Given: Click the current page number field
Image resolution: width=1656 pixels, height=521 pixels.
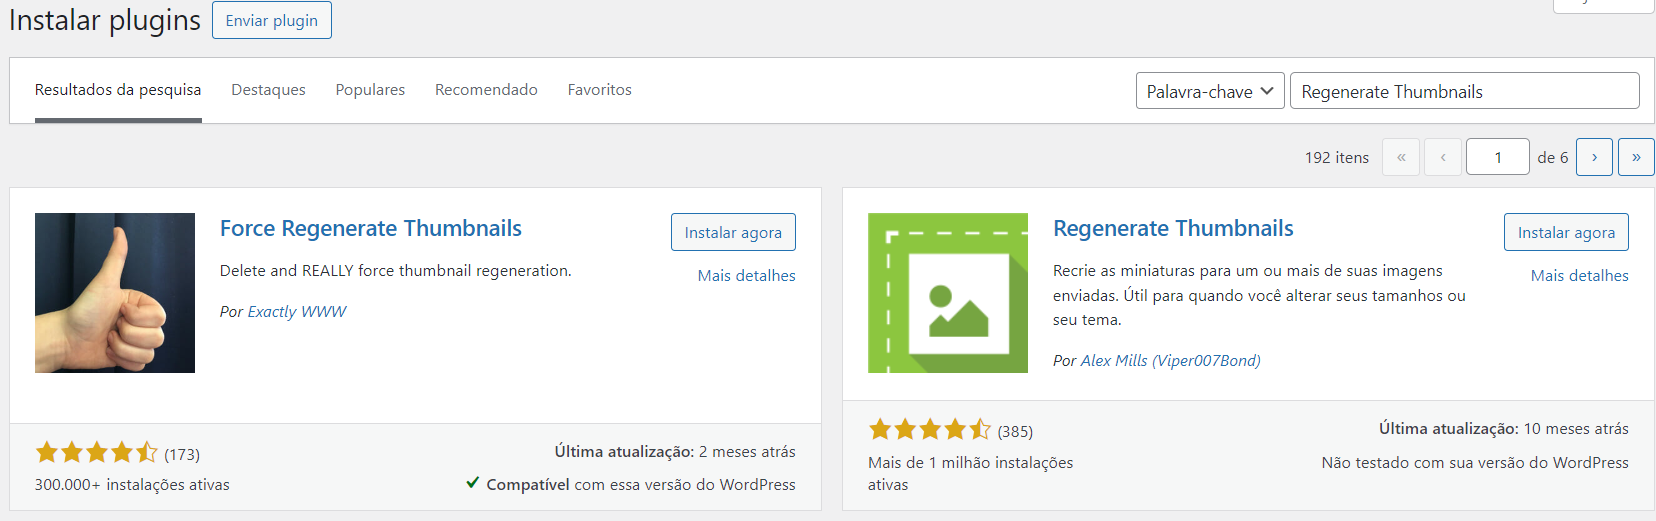Looking at the screenshot, I should click(x=1497, y=157).
